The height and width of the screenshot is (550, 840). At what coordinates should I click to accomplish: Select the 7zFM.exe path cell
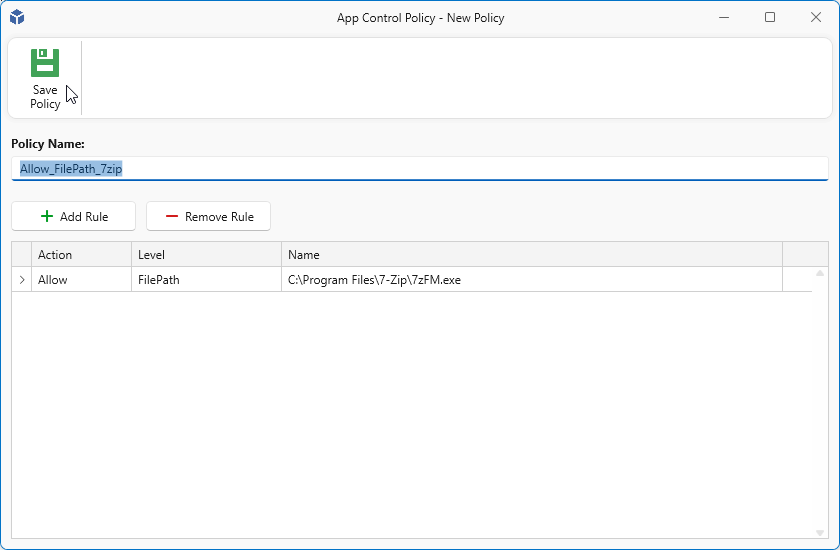[x=531, y=280]
